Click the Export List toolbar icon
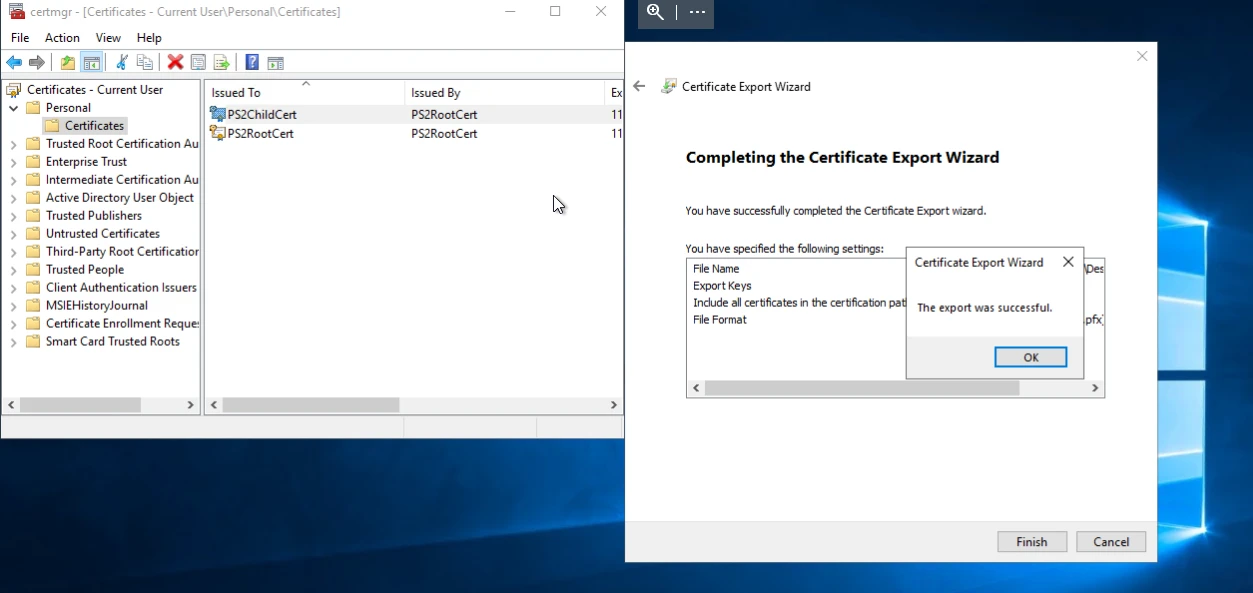The height and width of the screenshot is (593, 1253). point(221,62)
